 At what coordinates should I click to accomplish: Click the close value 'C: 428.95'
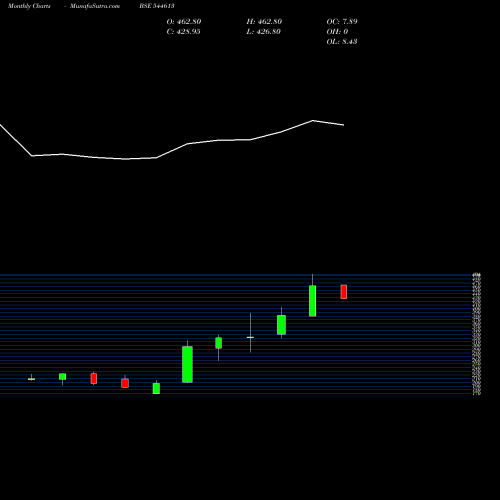(x=183, y=32)
